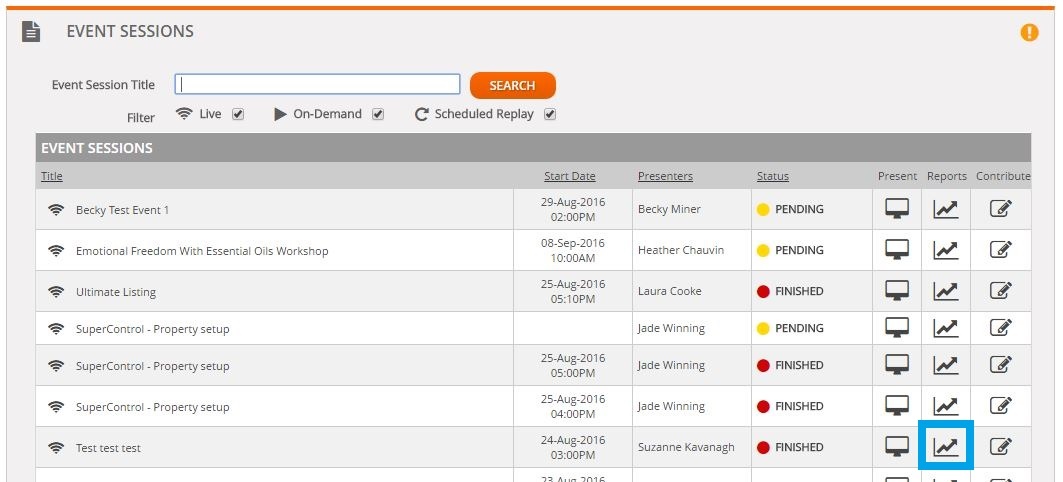Viewport: 1063px width, 482px height.
Task: Click presenter name Suzanne Kavanagh
Action: tap(686, 447)
